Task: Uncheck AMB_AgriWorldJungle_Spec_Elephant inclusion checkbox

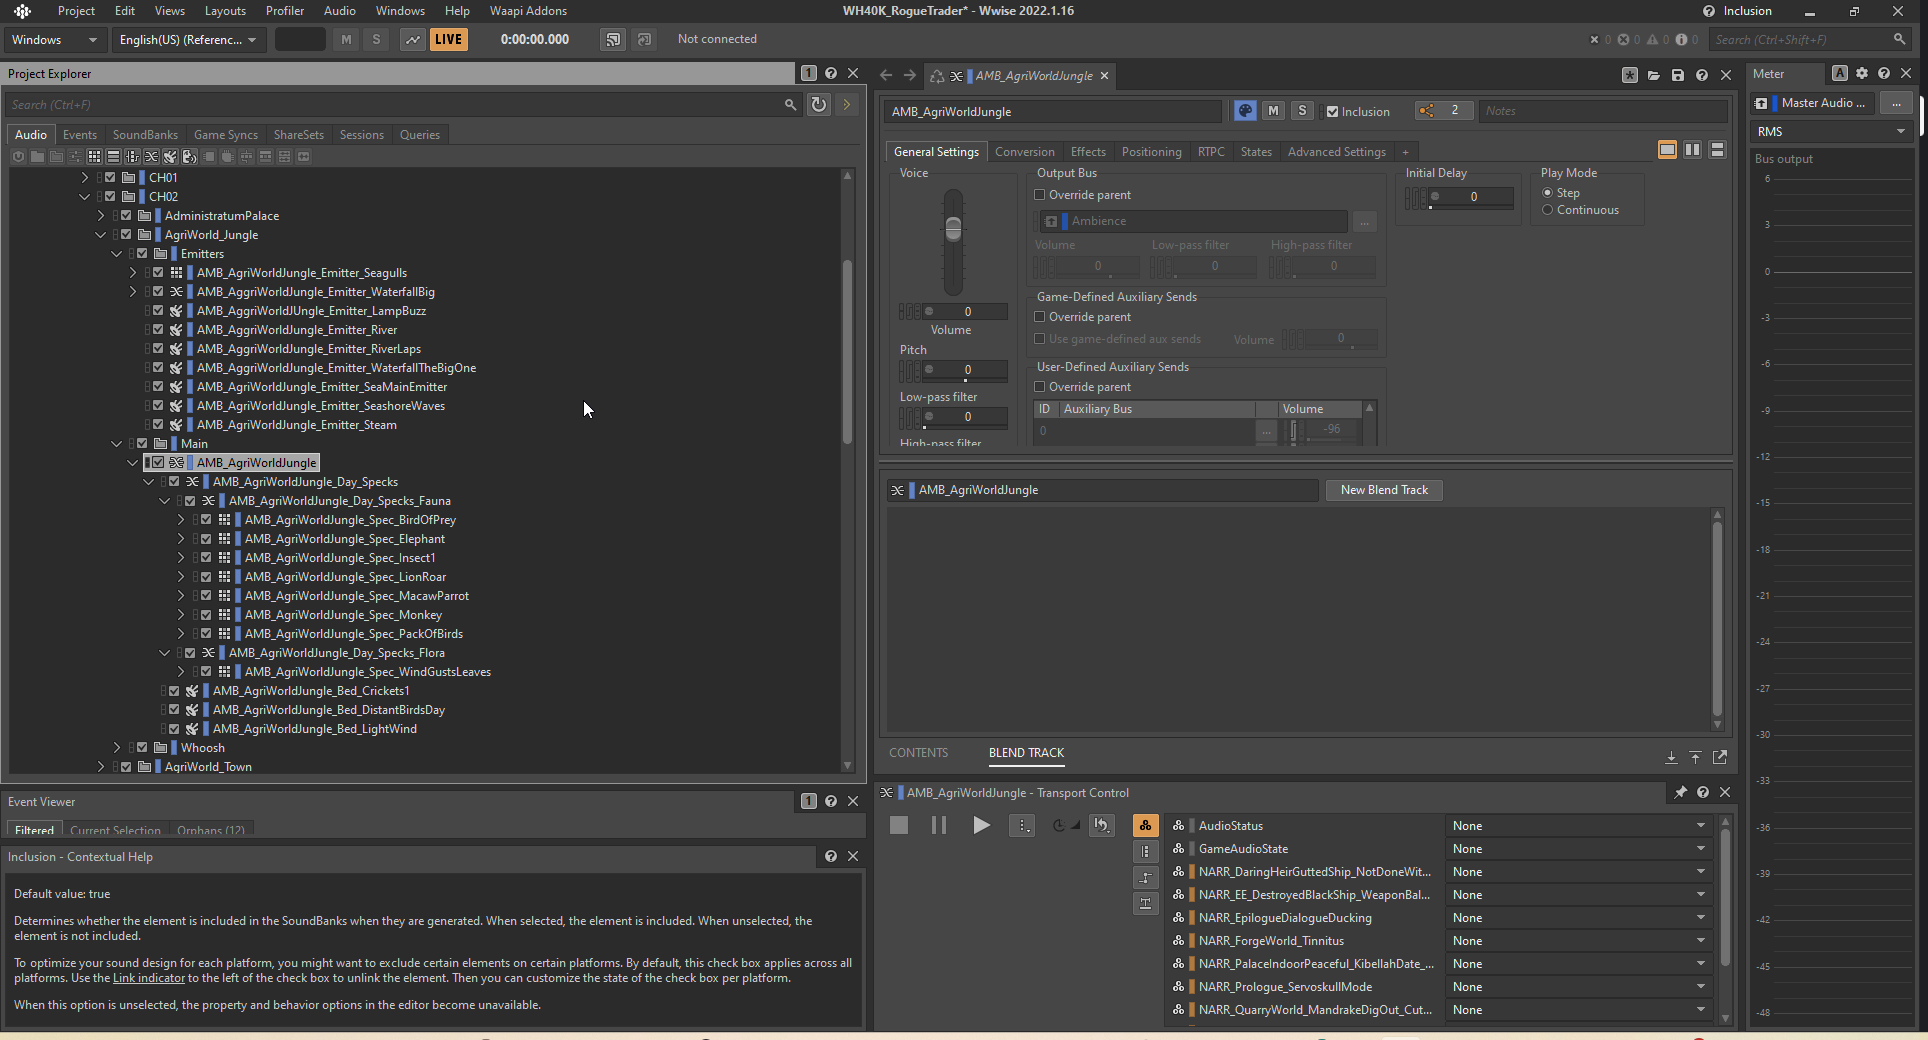Action: click(206, 538)
